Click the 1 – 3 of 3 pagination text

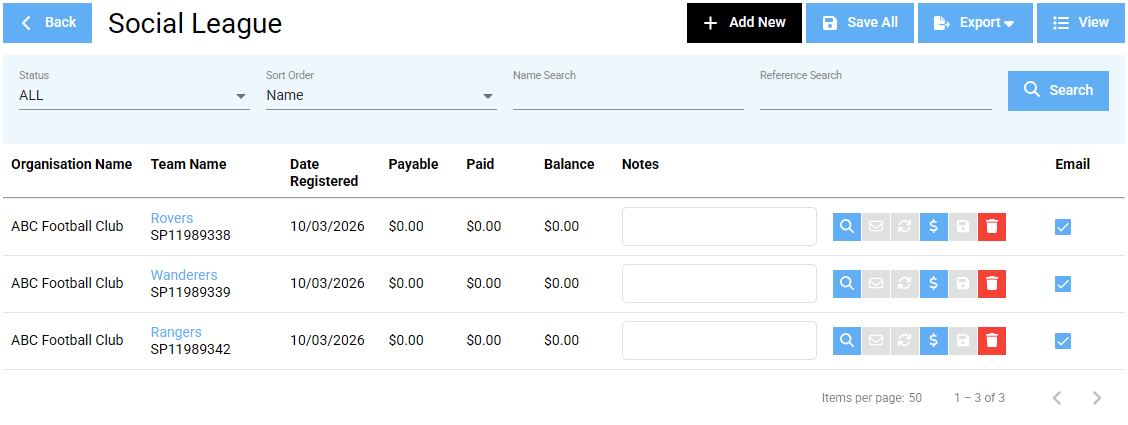coord(979,398)
